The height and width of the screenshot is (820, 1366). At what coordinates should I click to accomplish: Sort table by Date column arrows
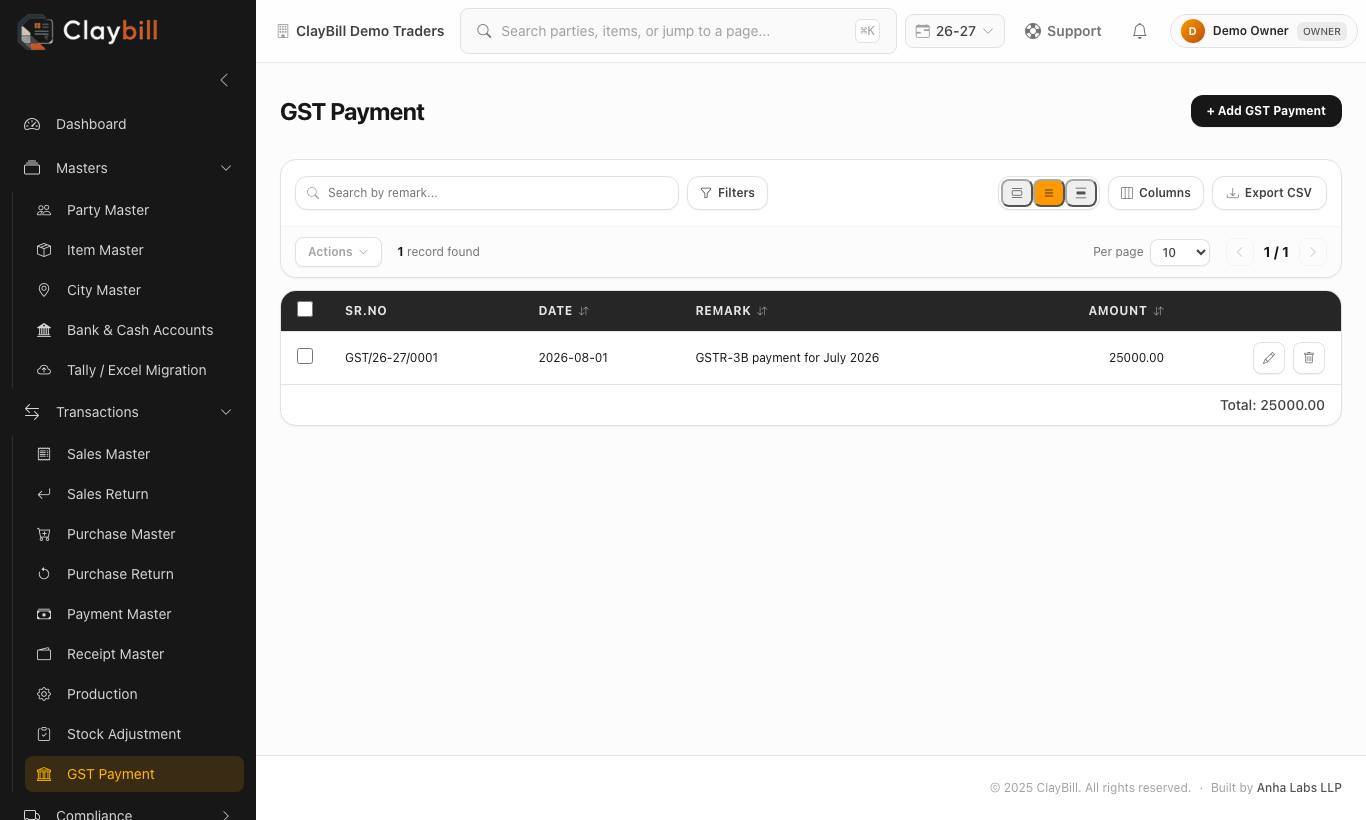pos(584,311)
